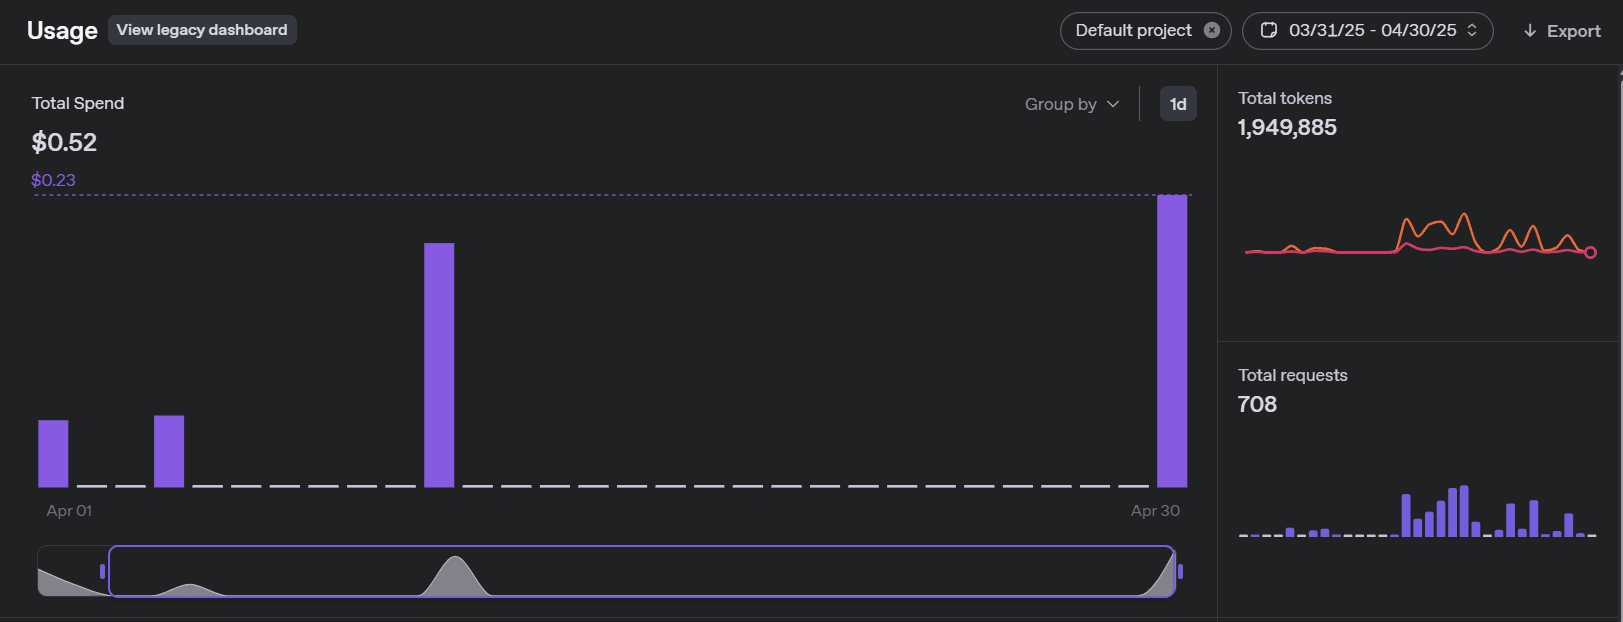Click the $0.23 dashed threshold label
1623x622 pixels.
click(54, 179)
